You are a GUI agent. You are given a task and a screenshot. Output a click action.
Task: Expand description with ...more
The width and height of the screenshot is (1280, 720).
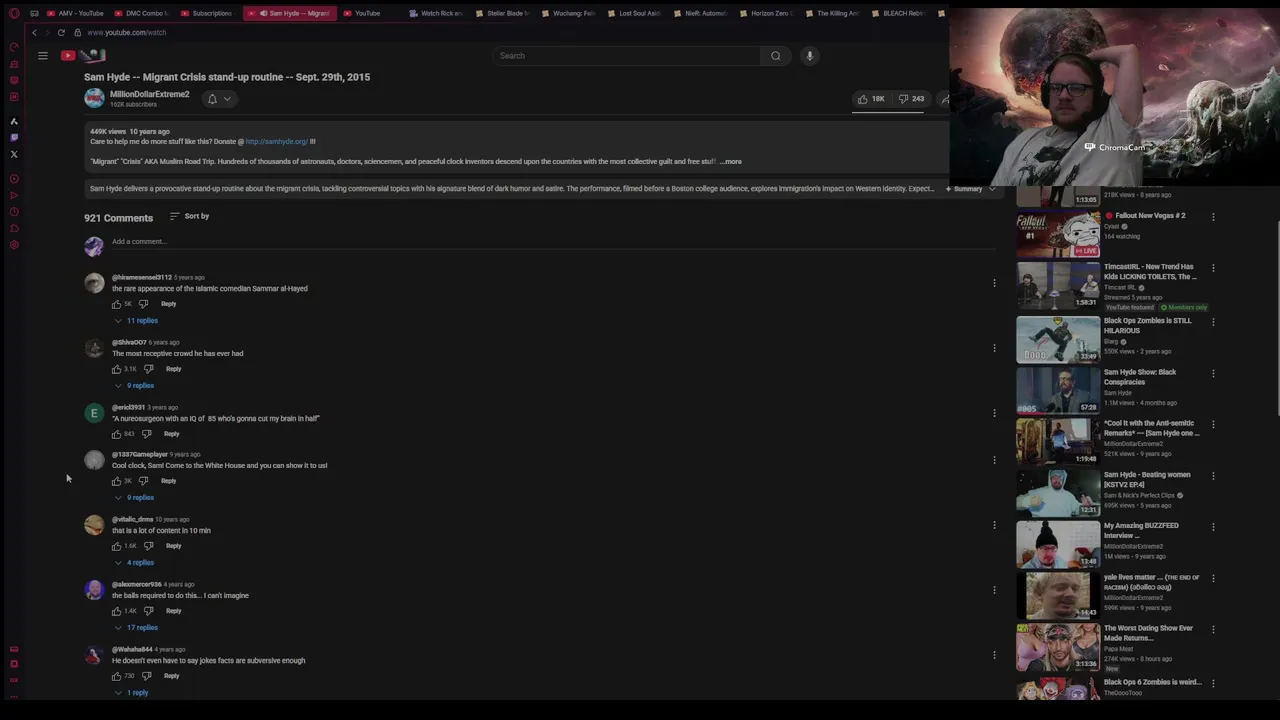[732, 162]
